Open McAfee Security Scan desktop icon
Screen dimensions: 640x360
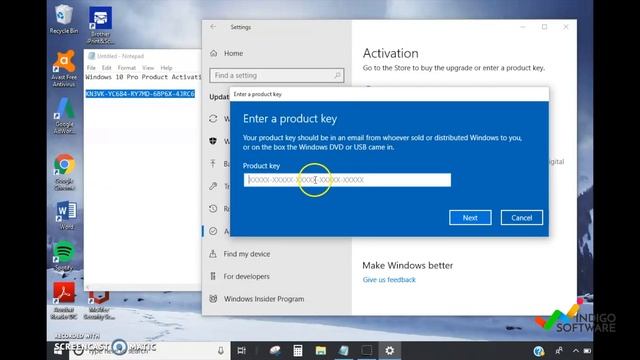99,304
